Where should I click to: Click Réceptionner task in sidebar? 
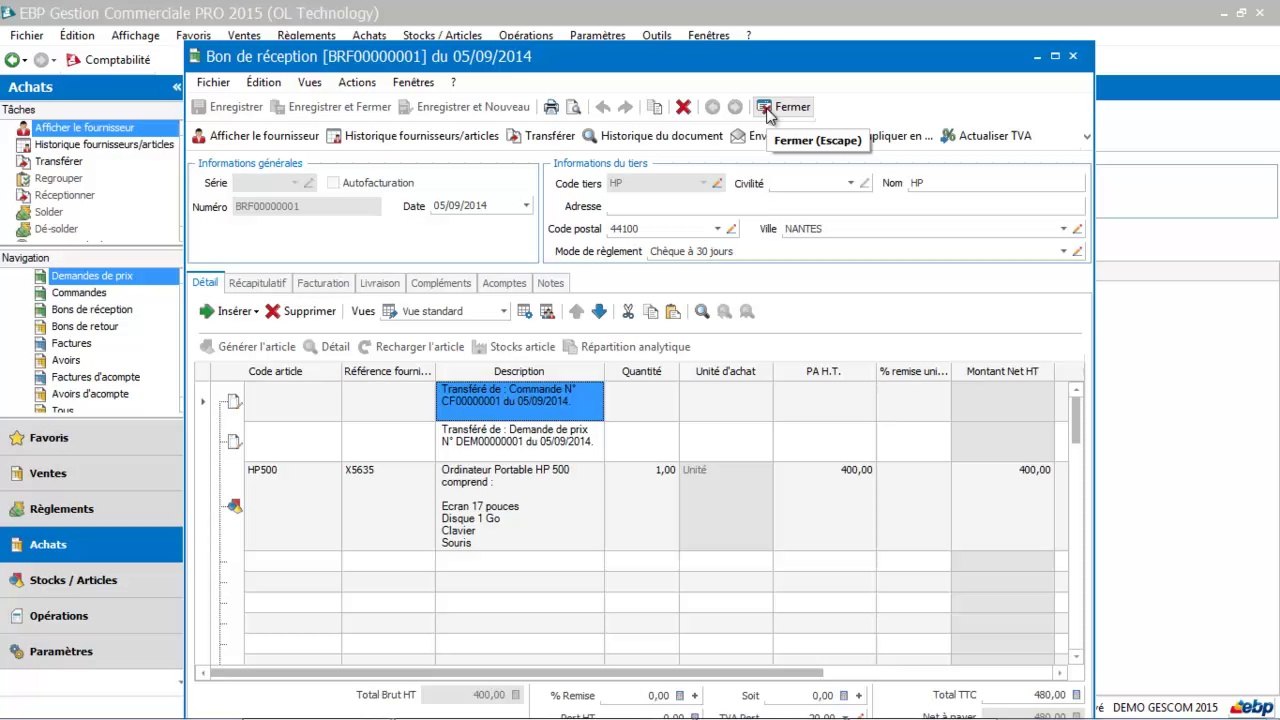65,195
